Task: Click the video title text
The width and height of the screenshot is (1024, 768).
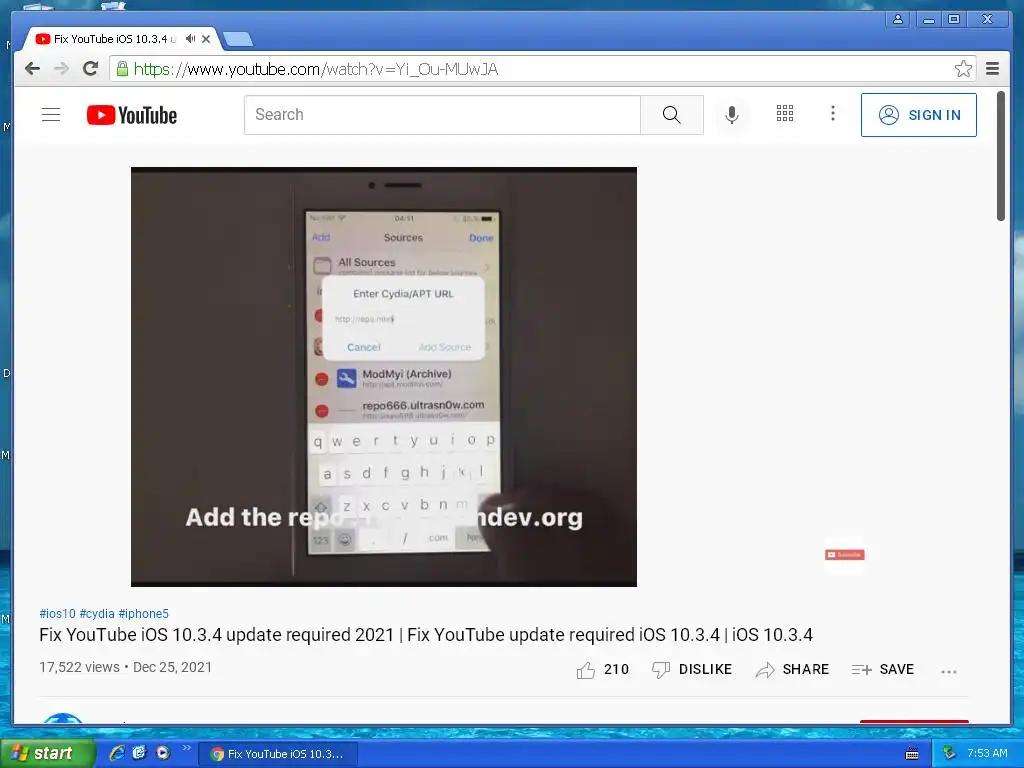Action: (426, 635)
